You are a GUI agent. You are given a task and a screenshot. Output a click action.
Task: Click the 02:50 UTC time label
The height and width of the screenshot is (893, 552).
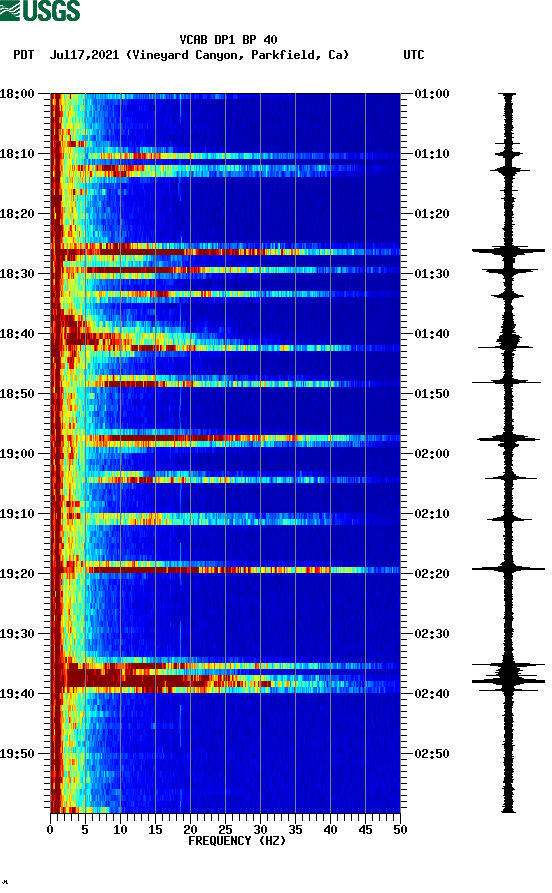[x=432, y=753]
